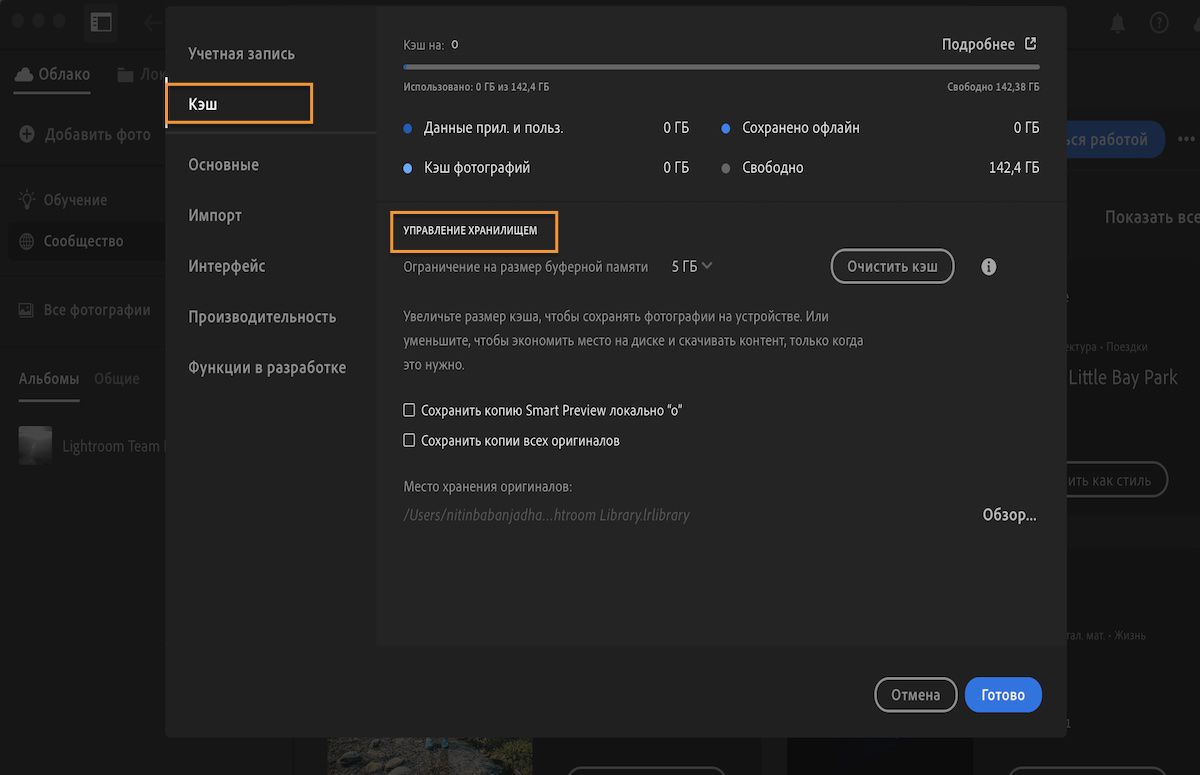Viewport: 1200px width, 775px height.
Task: Click the Добавить фото plus icon
Action: tap(25, 137)
